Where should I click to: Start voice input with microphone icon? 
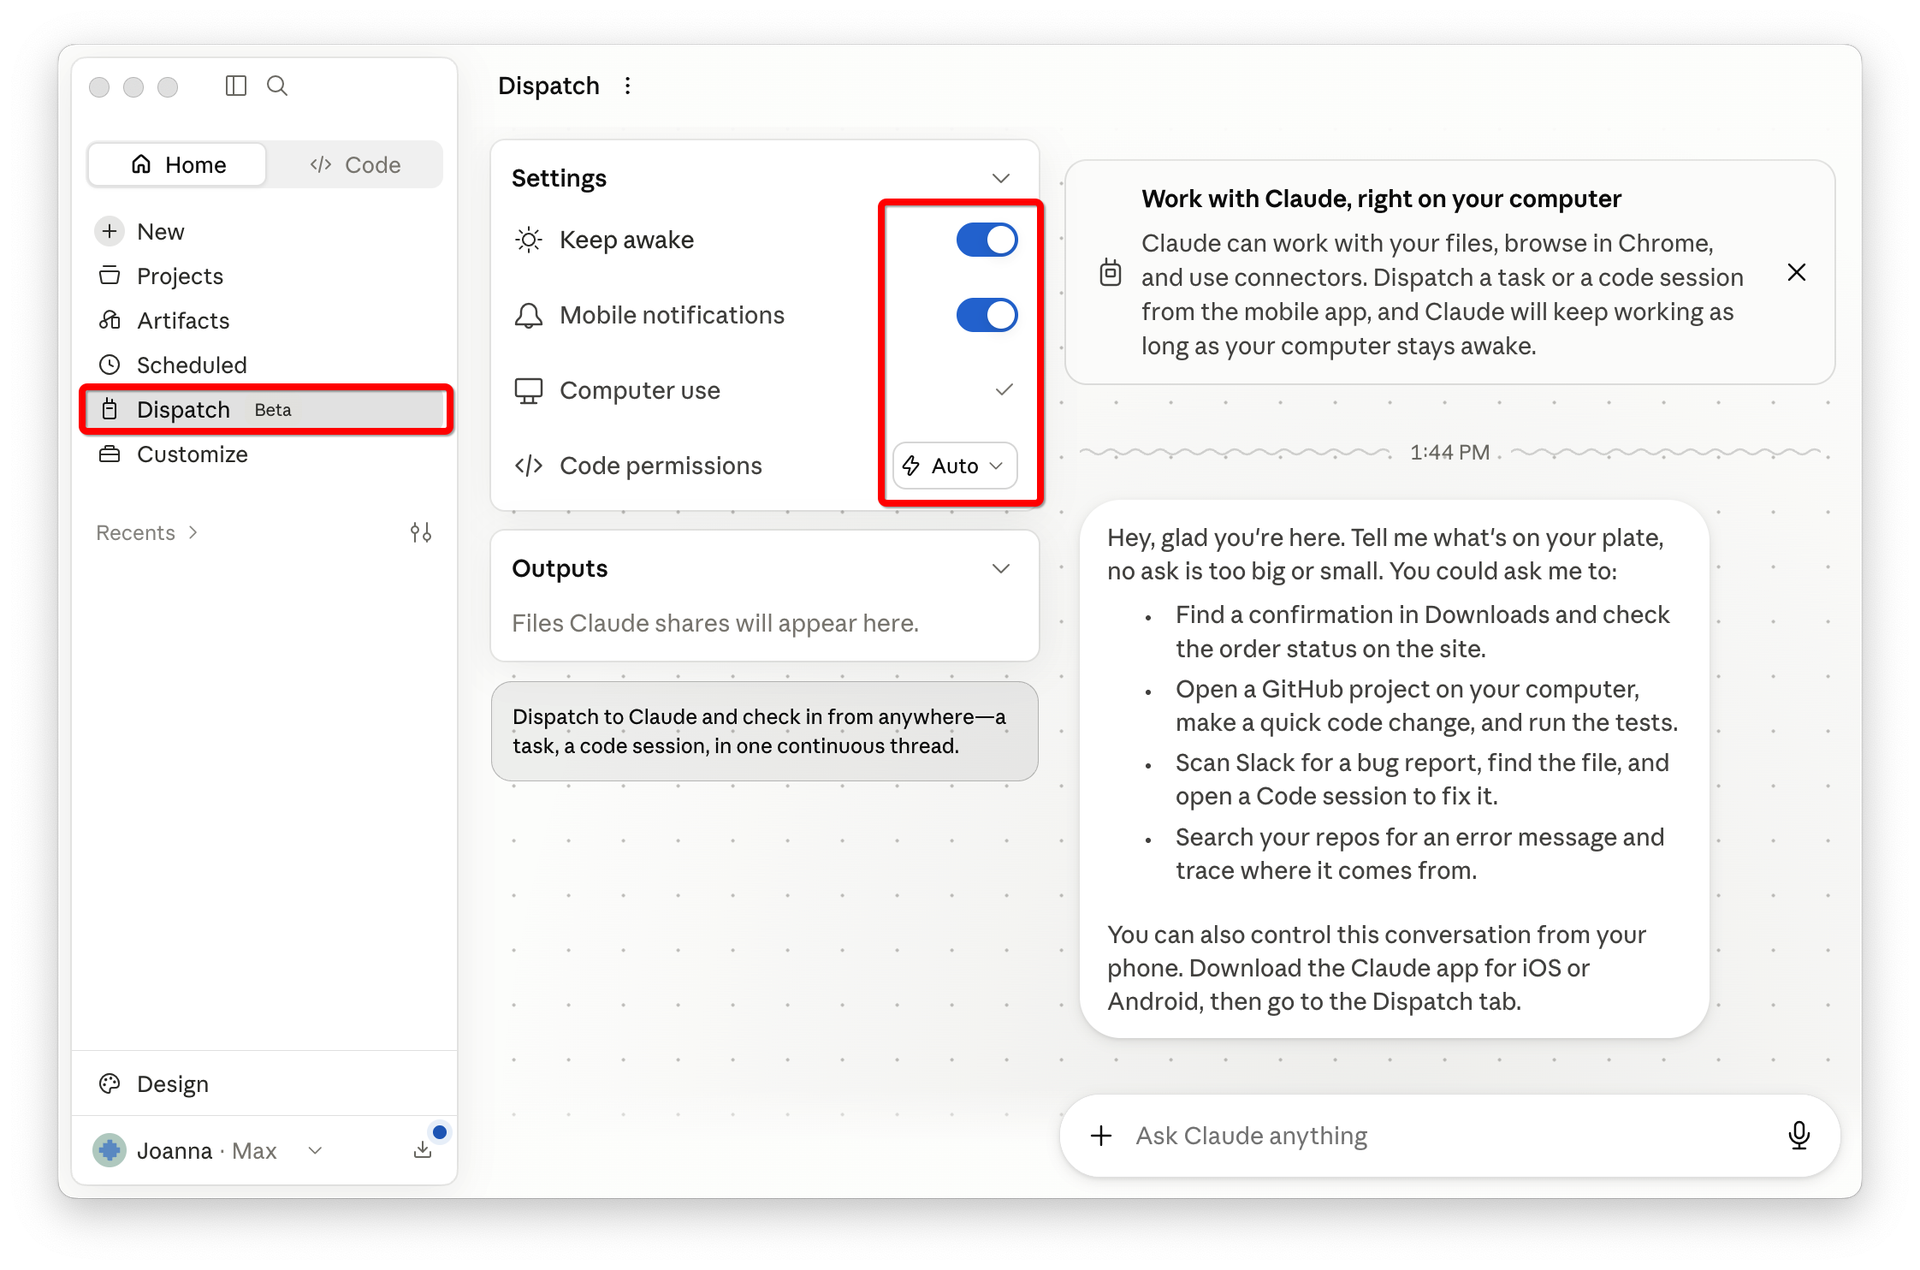tap(1799, 1136)
